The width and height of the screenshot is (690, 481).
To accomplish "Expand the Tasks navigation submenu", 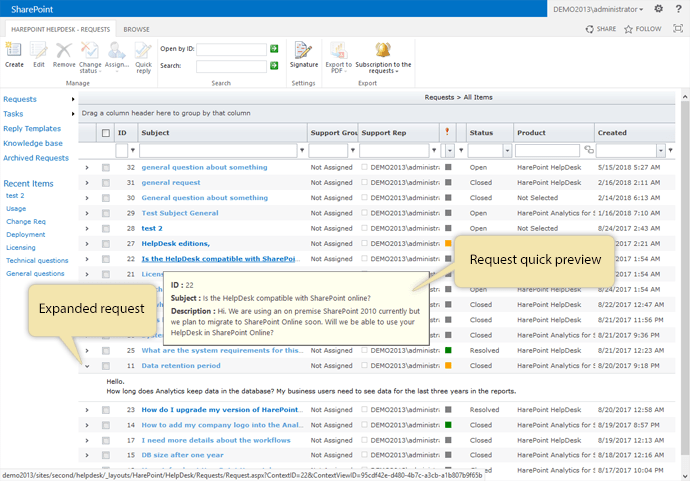I will (73, 114).
